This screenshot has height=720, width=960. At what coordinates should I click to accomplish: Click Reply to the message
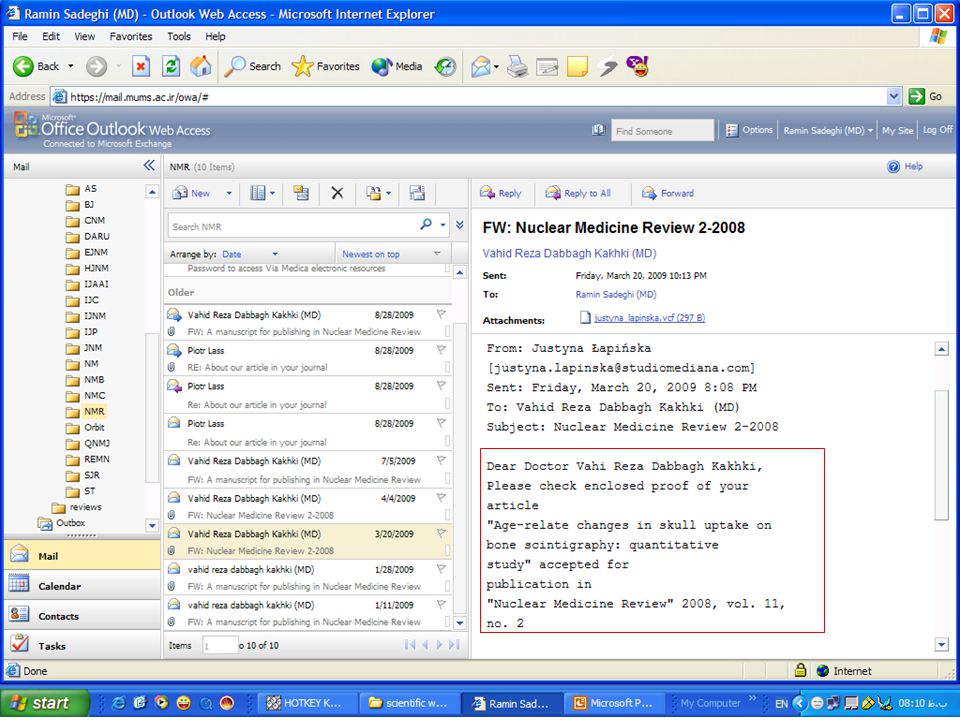coord(501,193)
